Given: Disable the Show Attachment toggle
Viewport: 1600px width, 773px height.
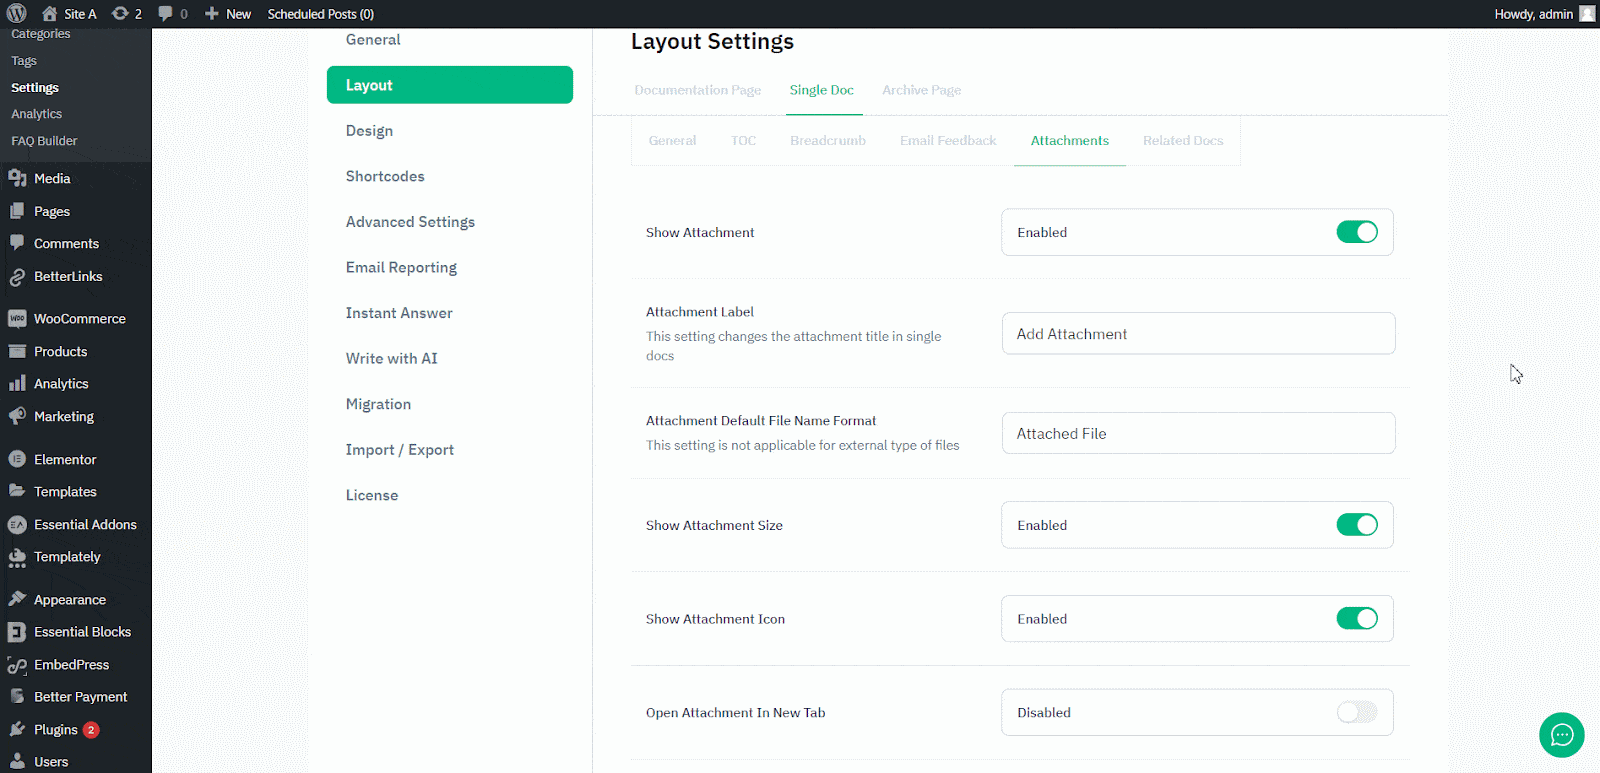Looking at the screenshot, I should point(1356,232).
